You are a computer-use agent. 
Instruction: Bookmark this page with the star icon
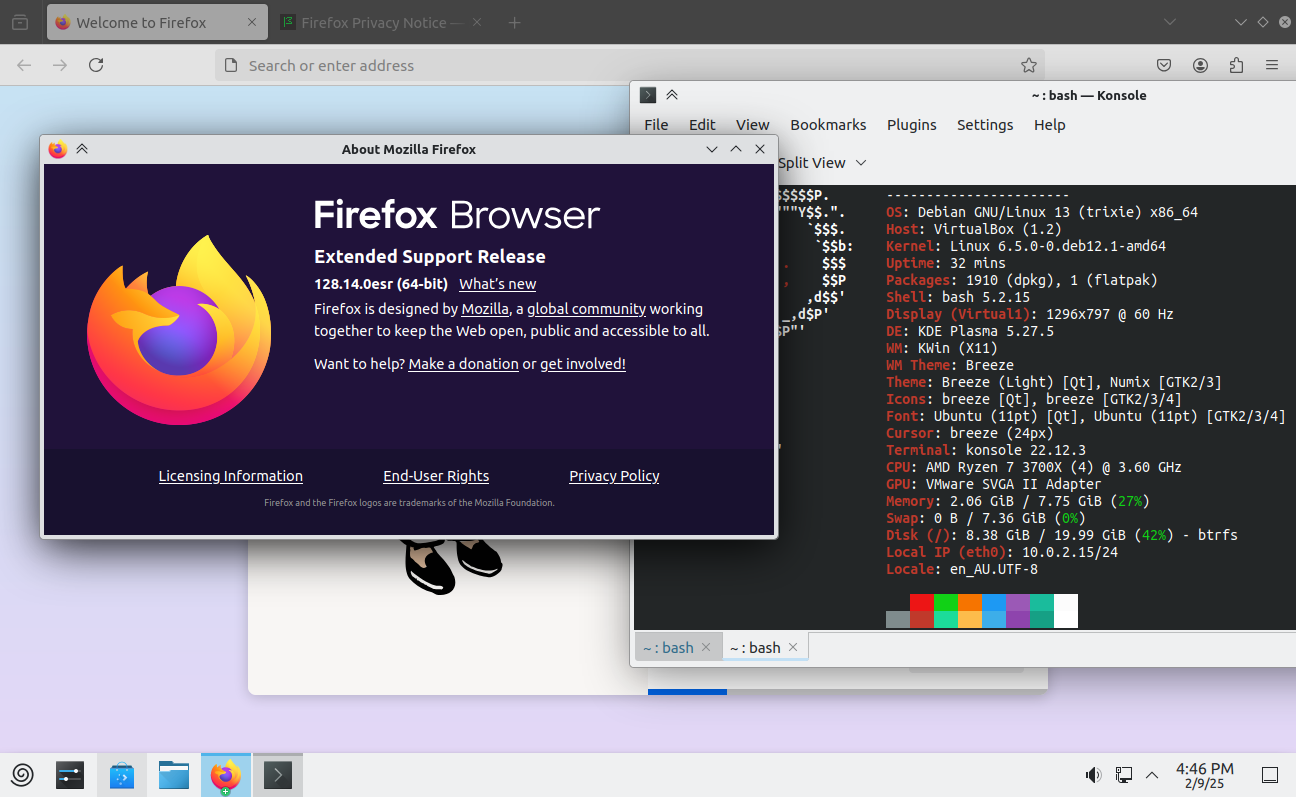coord(1028,65)
